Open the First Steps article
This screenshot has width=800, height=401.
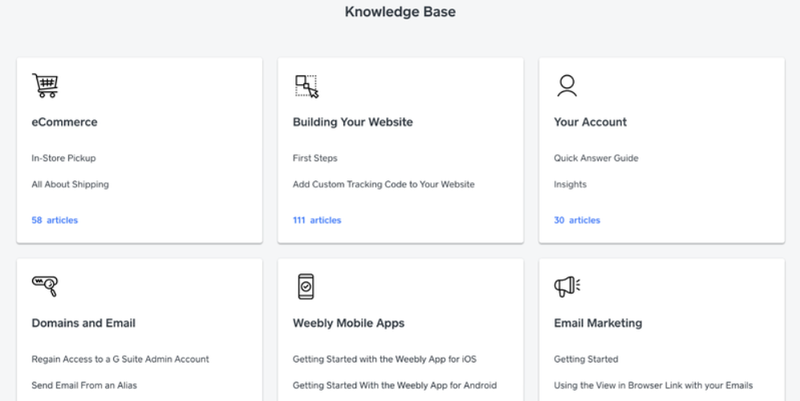click(315, 158)
